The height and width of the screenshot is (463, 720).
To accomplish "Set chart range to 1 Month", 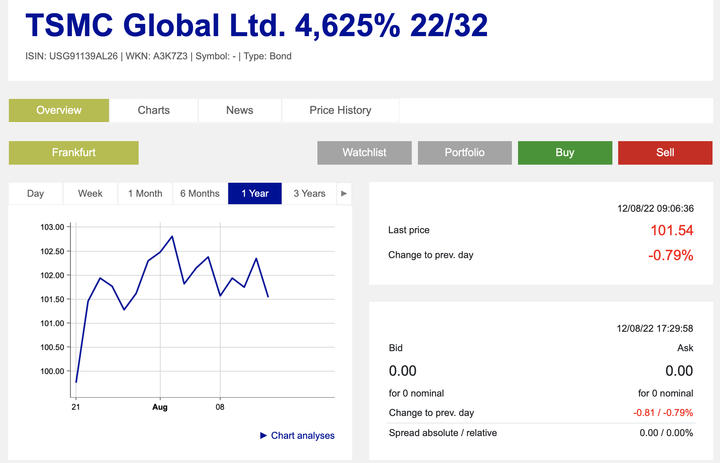I will coord(145,193).
